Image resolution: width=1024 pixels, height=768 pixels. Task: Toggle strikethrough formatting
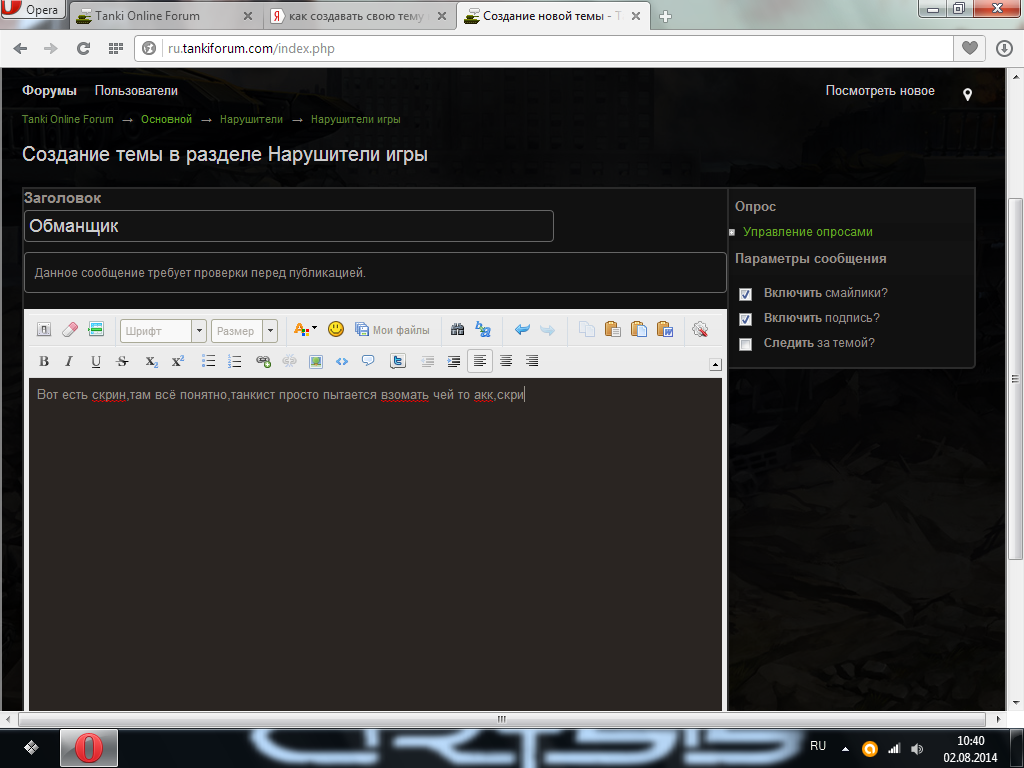click(x=122, y=361)
